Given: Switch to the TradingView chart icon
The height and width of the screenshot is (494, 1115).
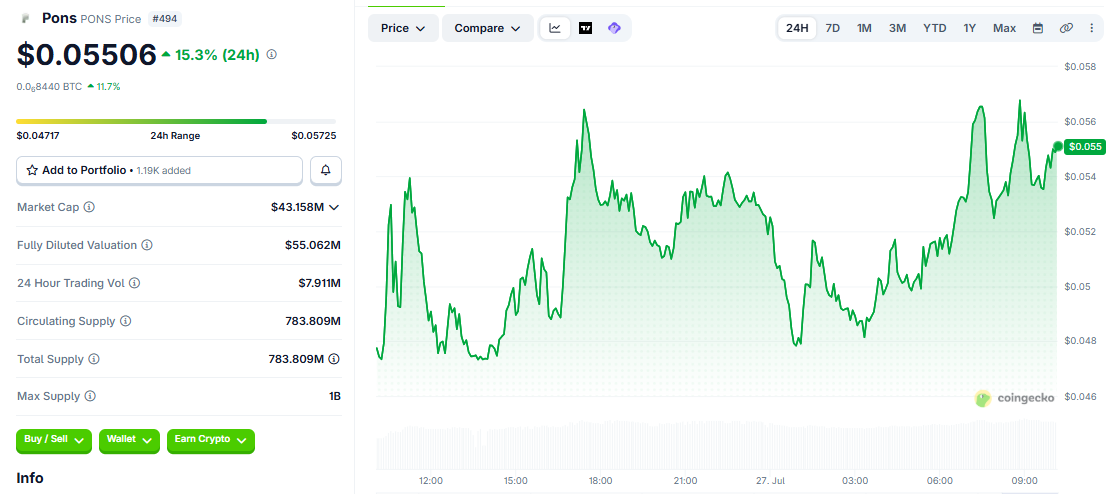Looking at the screenshot, I should tap(585, 28).
